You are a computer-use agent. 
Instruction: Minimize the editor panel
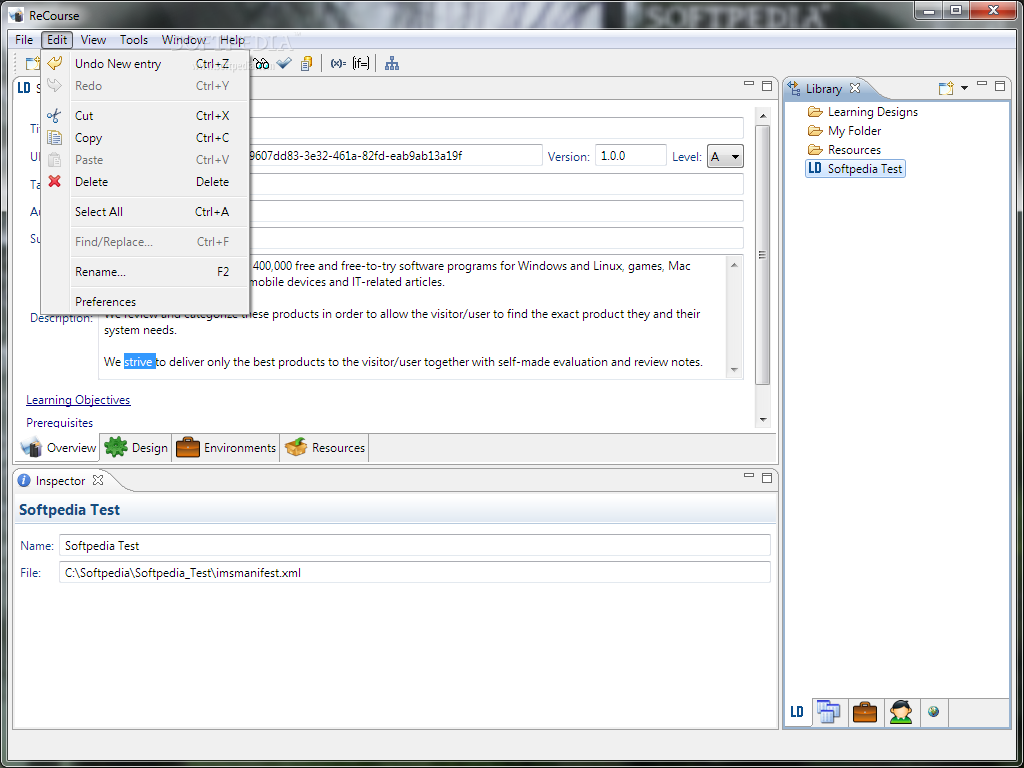[749, 84]
